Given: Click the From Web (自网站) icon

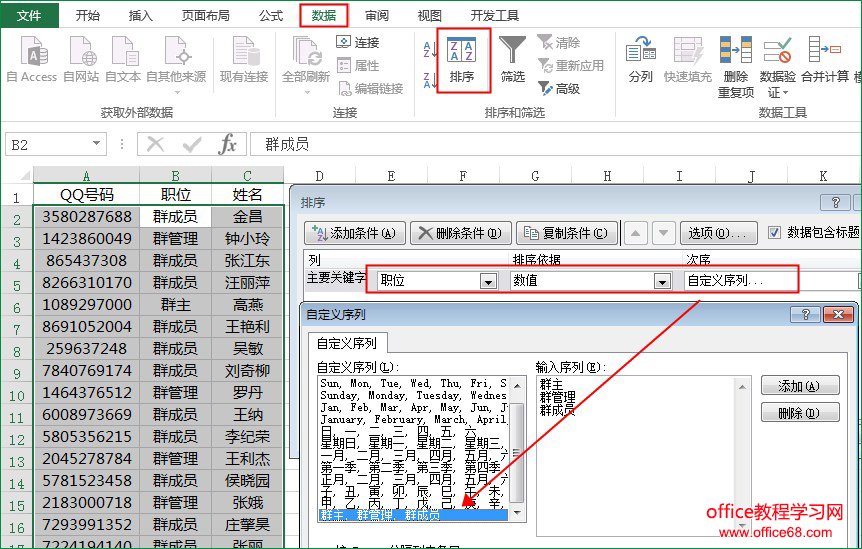Looking at the screenshot, I should [81, 59].
